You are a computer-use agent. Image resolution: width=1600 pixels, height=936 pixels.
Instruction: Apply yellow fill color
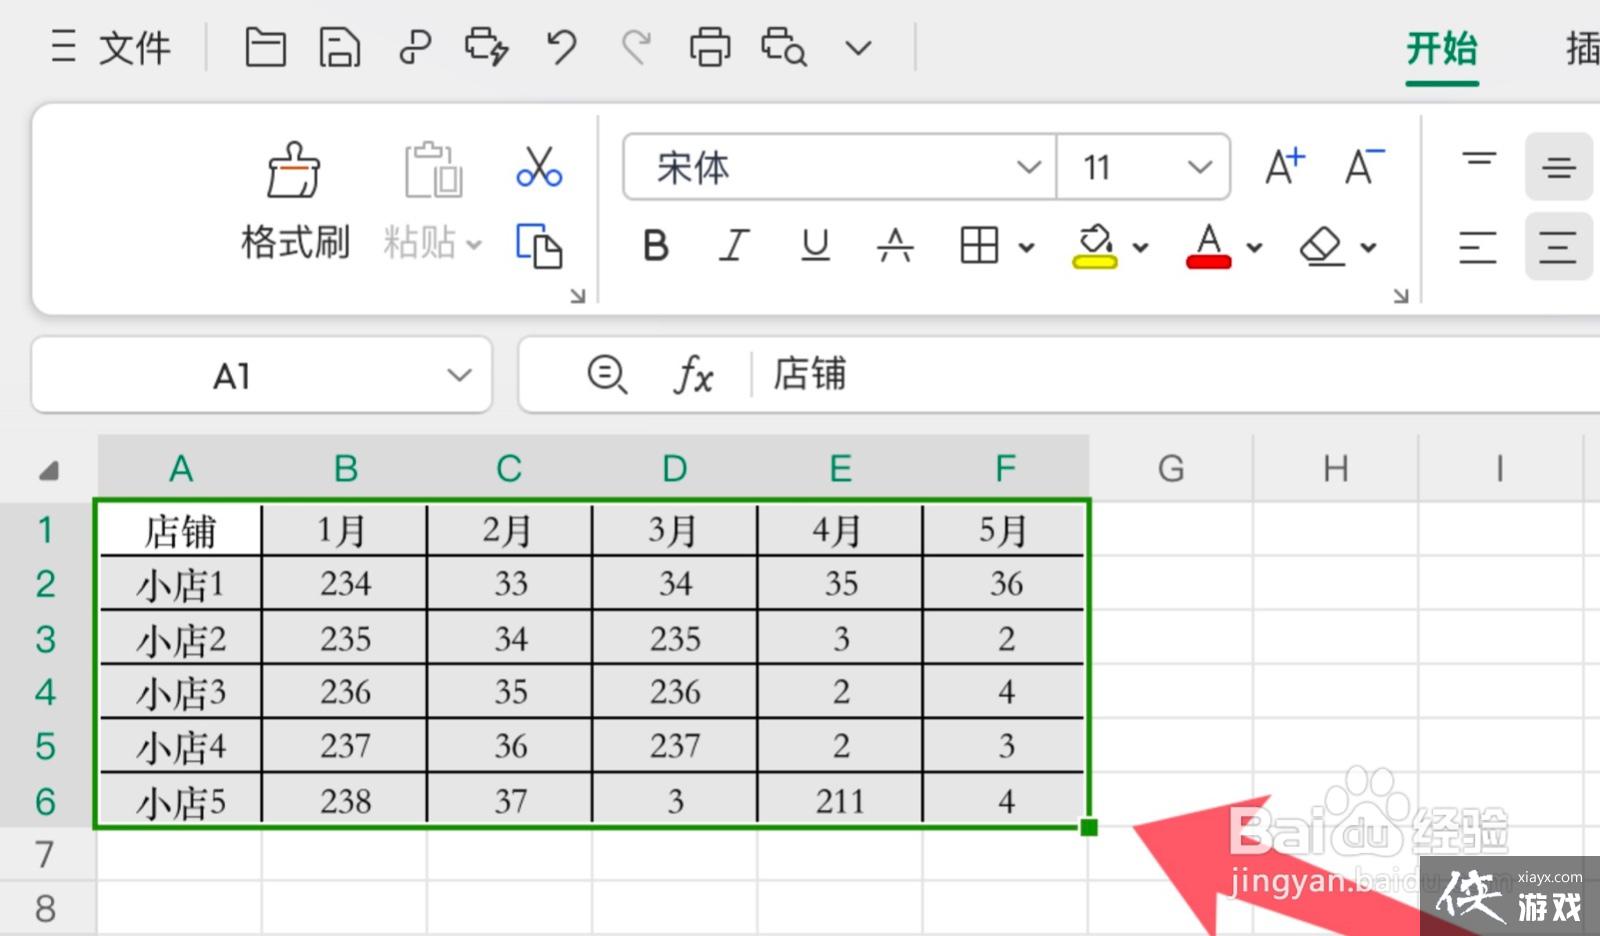1095,245
